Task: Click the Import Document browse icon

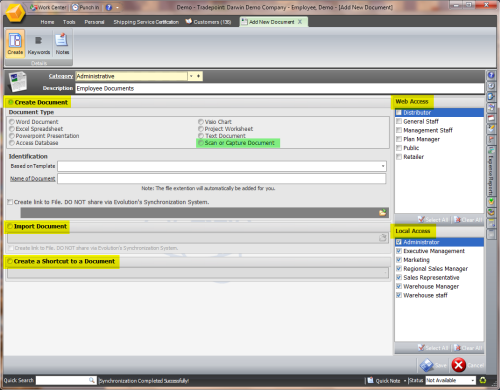Action: [x=382, y=238]
